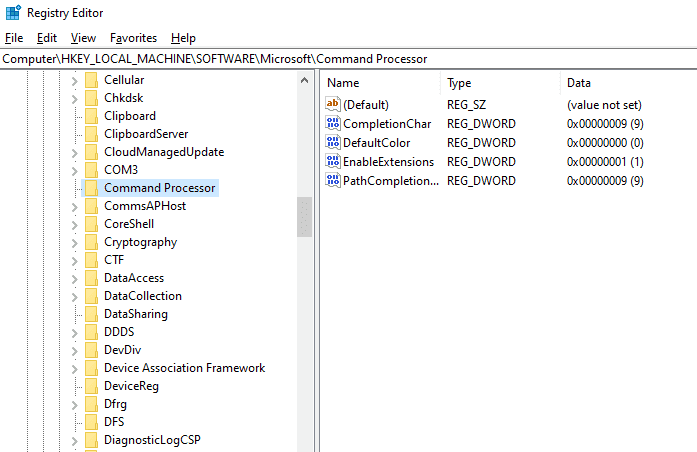Click the DFS folder icon
Viewport: 697px width, 452px height.
91,422
